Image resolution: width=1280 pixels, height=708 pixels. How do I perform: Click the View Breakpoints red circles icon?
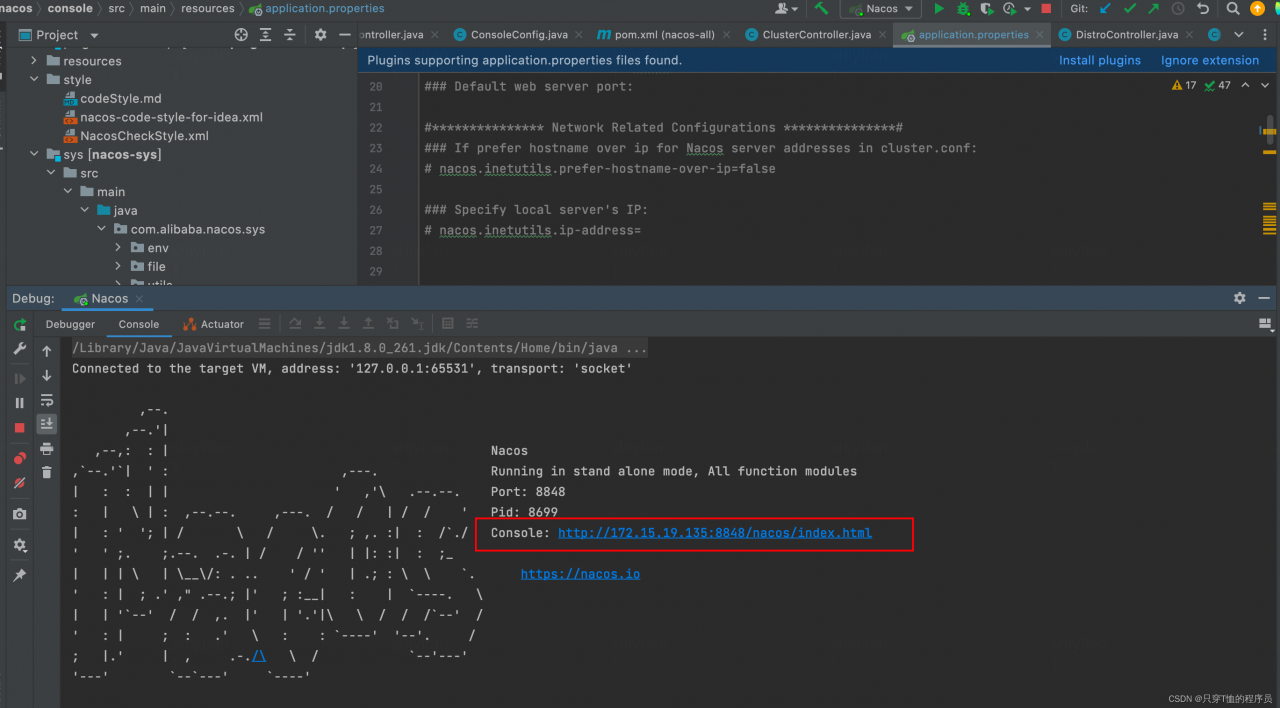click(19, 459)
